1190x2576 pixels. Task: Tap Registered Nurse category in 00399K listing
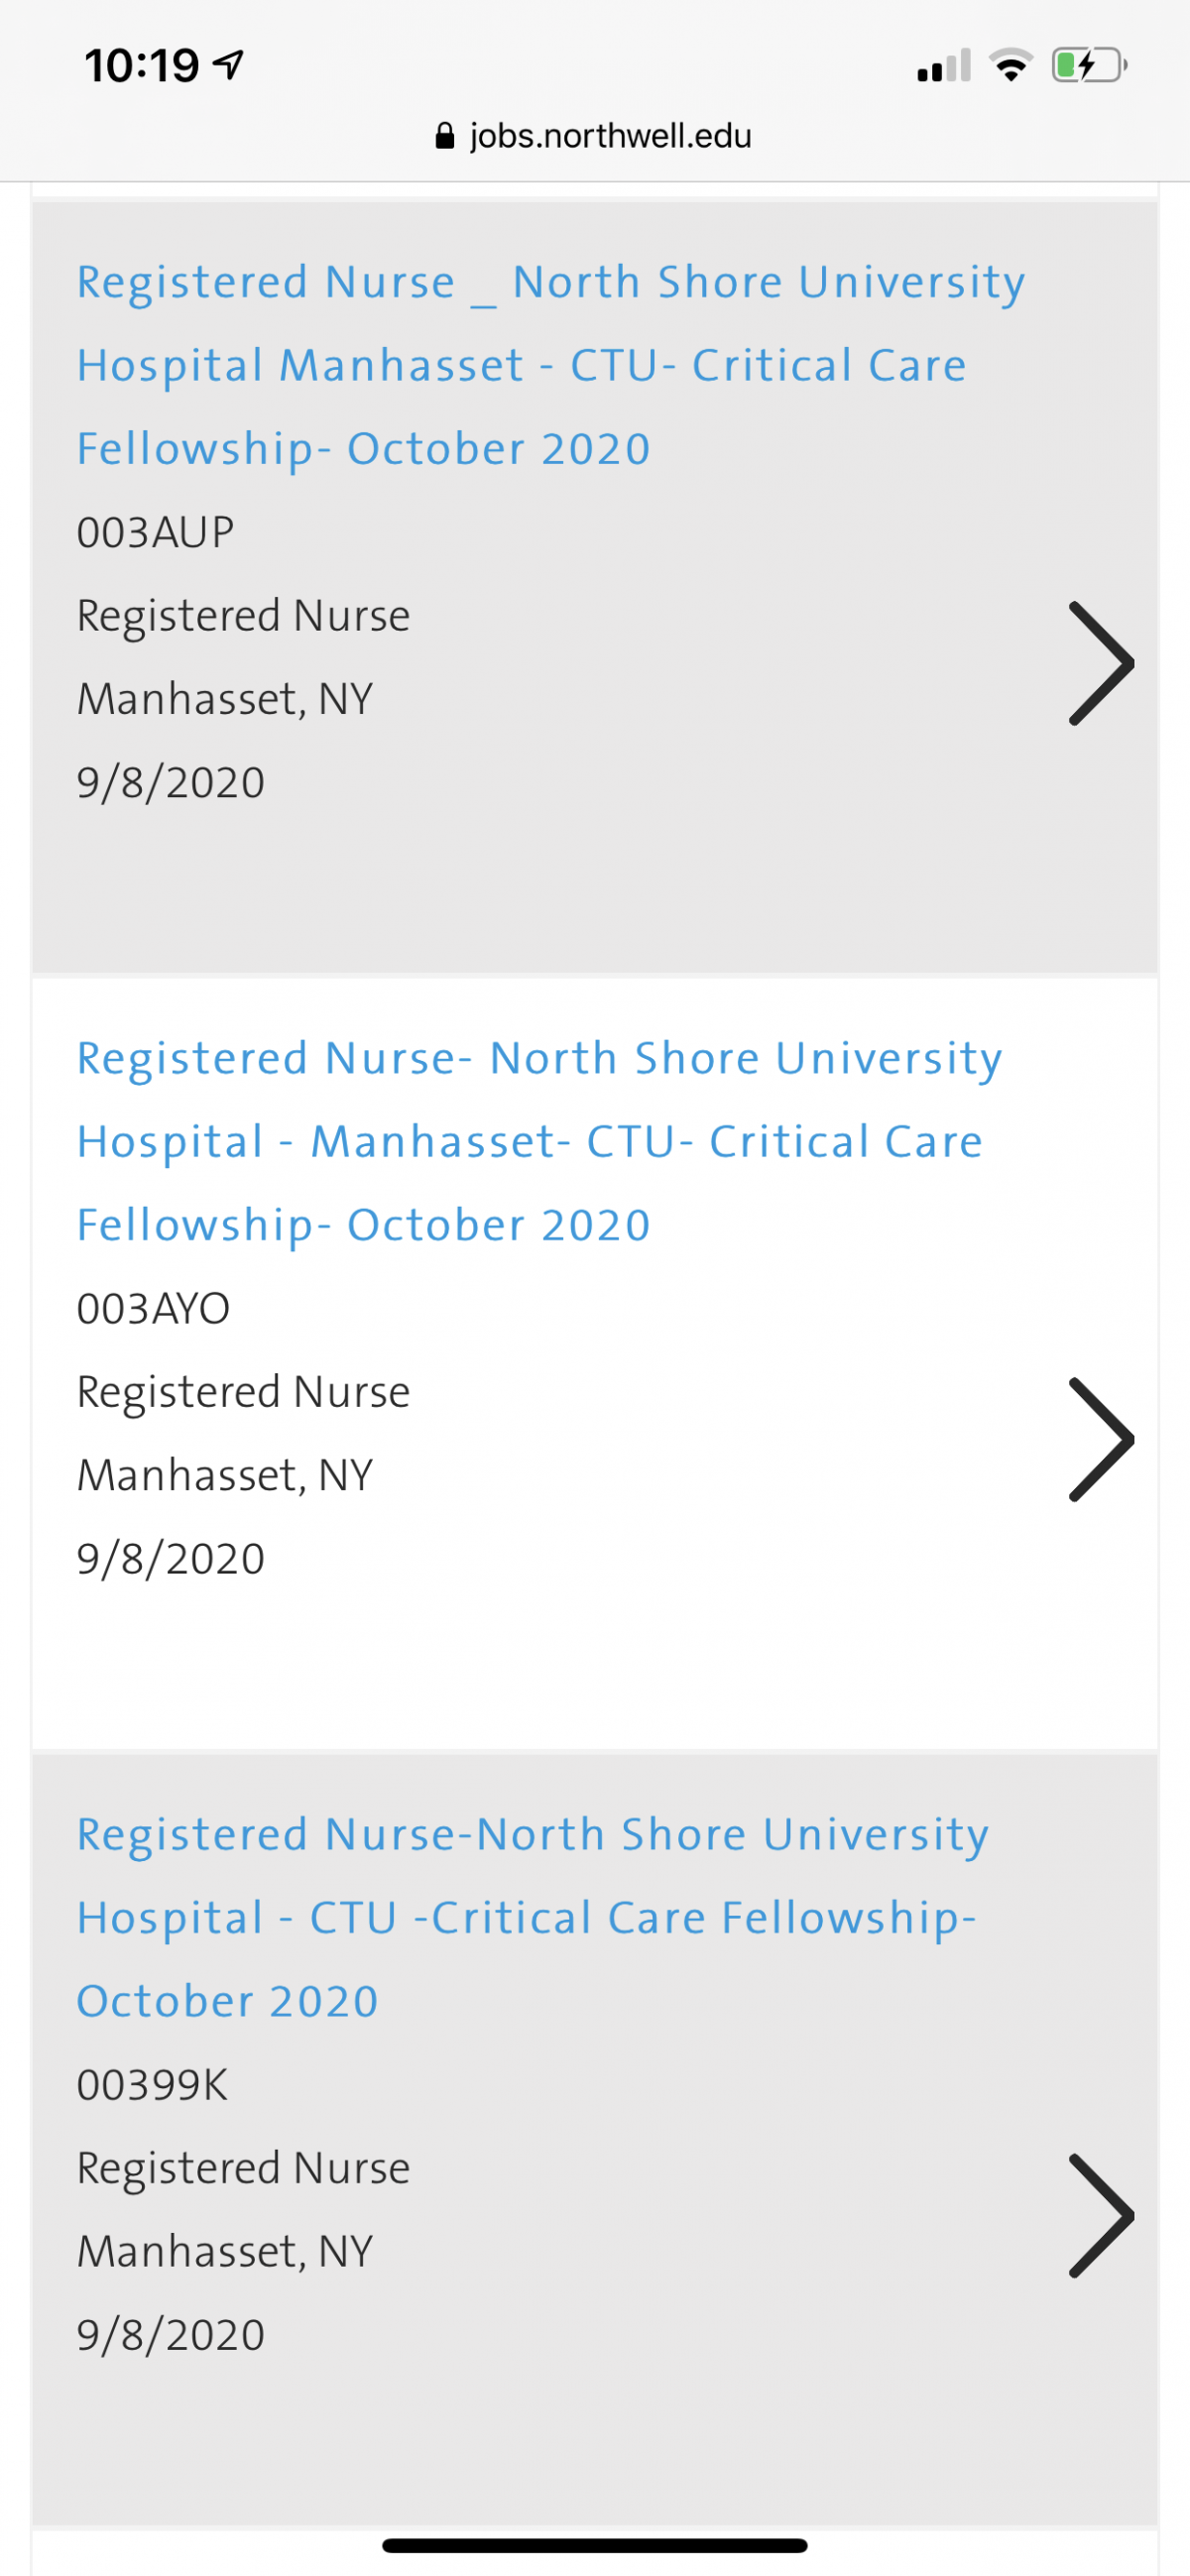point(244,2169)
